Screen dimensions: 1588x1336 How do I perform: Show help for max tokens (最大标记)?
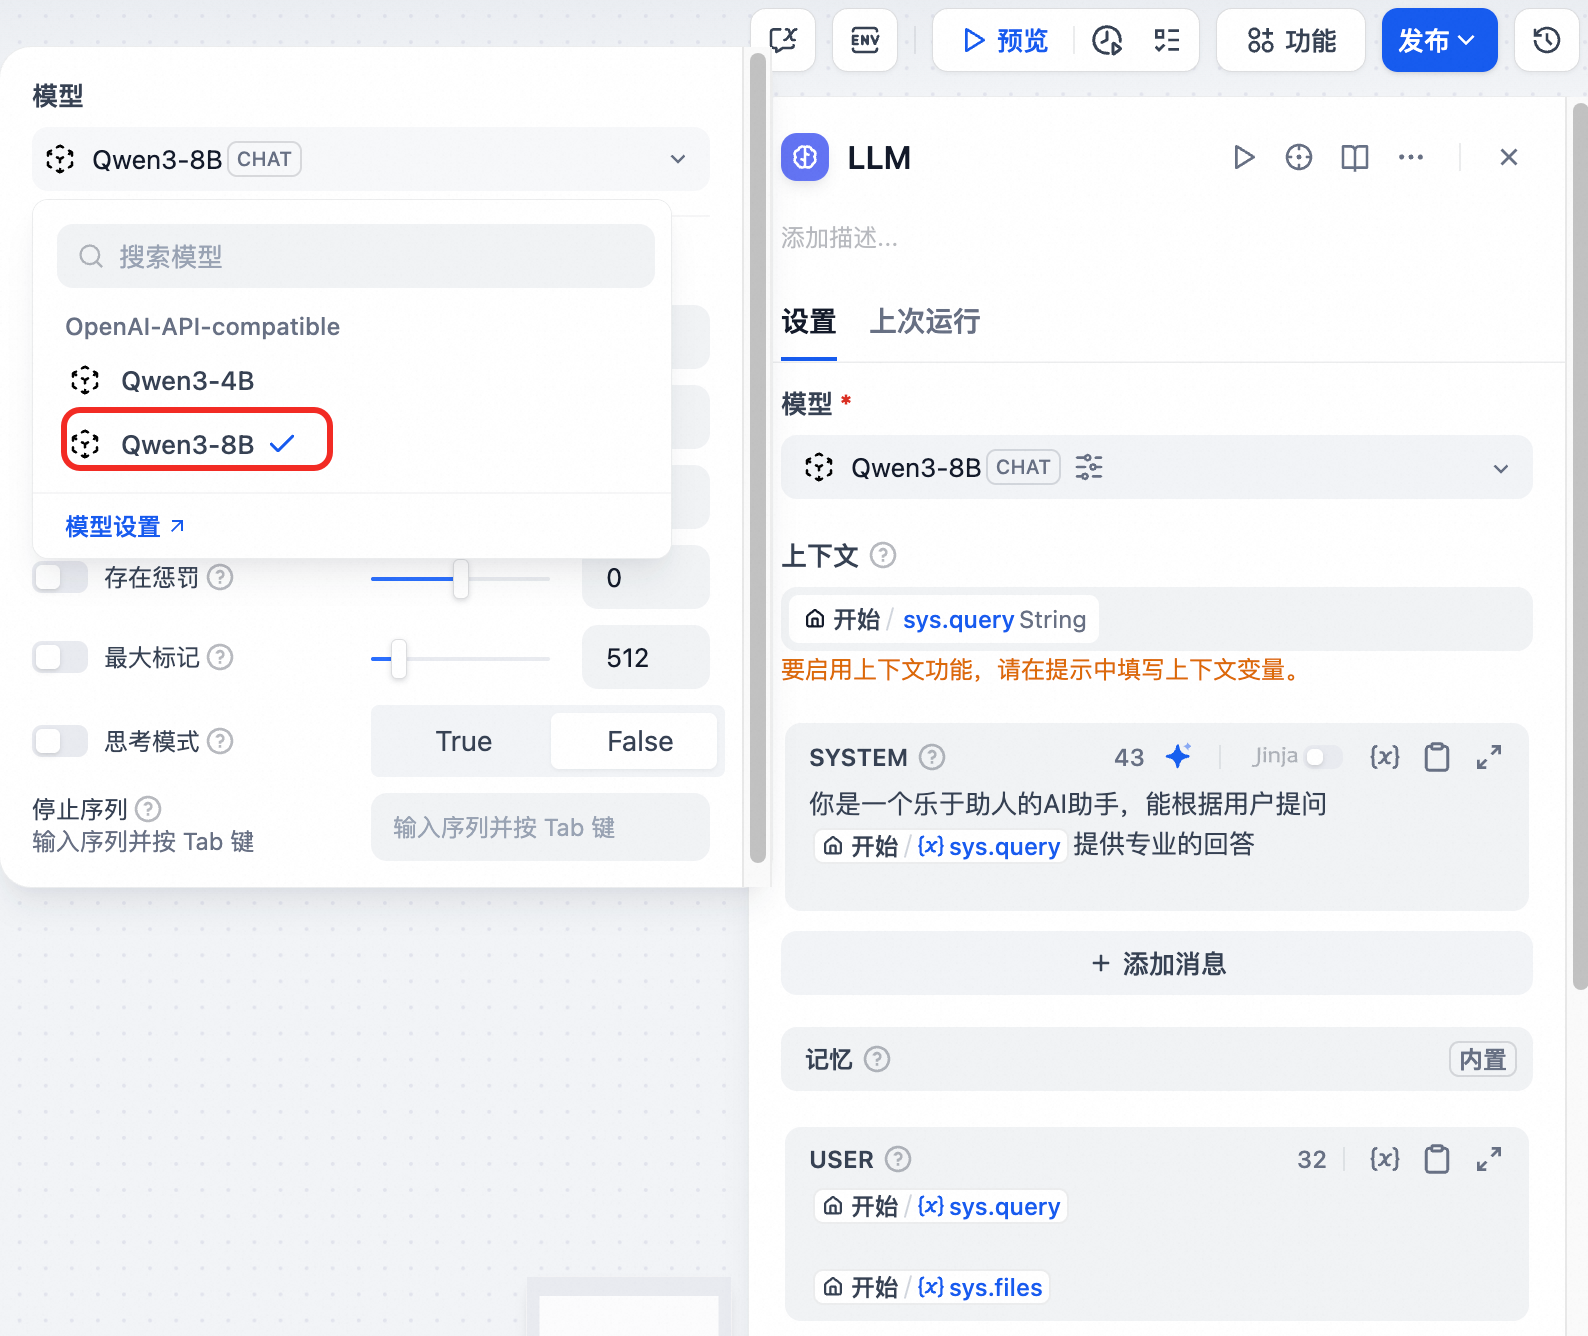220,657
